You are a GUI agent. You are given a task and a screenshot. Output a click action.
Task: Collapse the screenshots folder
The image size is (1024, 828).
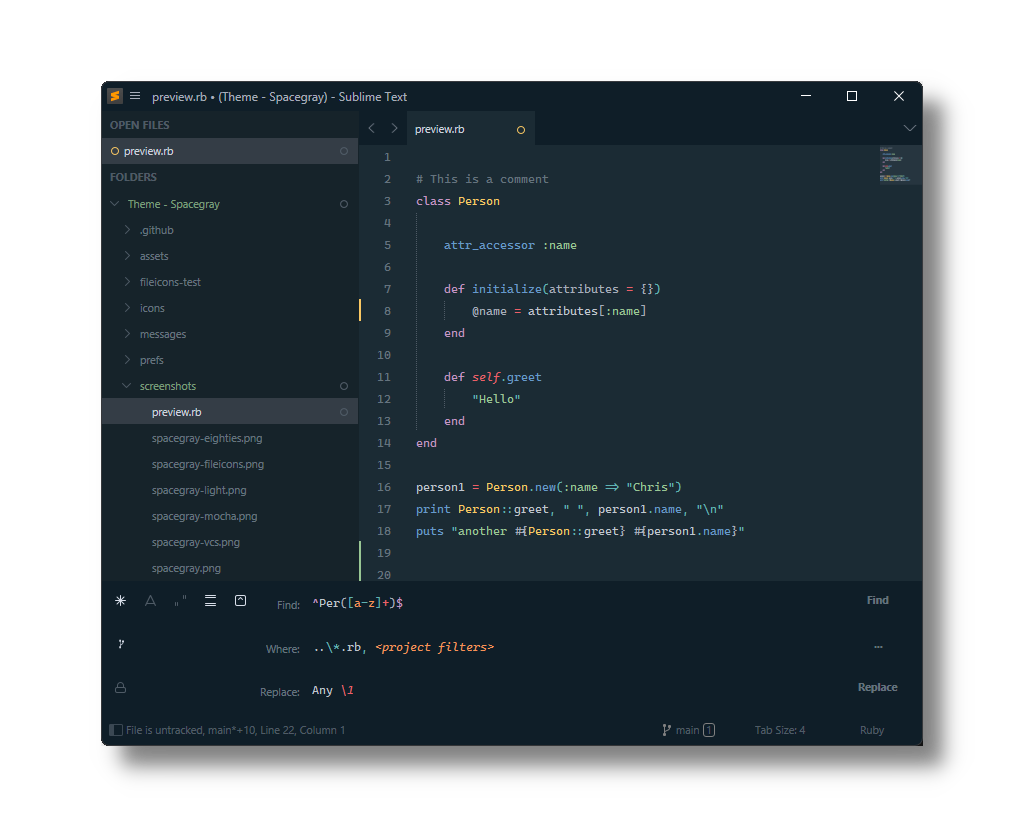pos(127,386)
